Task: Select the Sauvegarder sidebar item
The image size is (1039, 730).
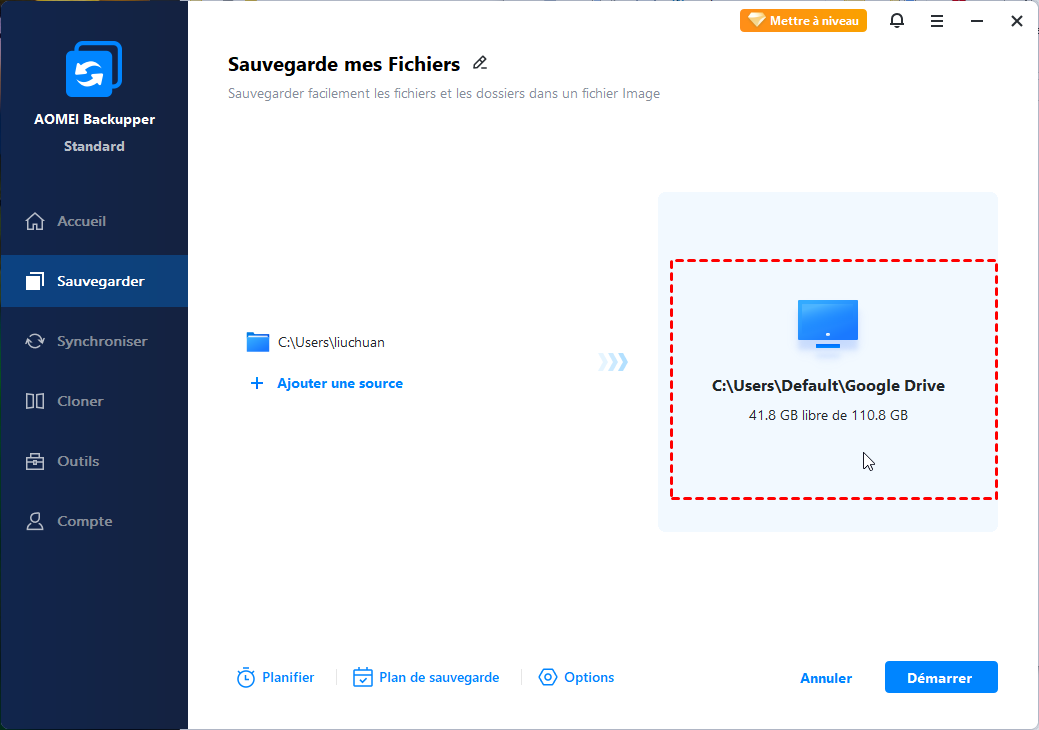Action: click(x=94, y=281)
